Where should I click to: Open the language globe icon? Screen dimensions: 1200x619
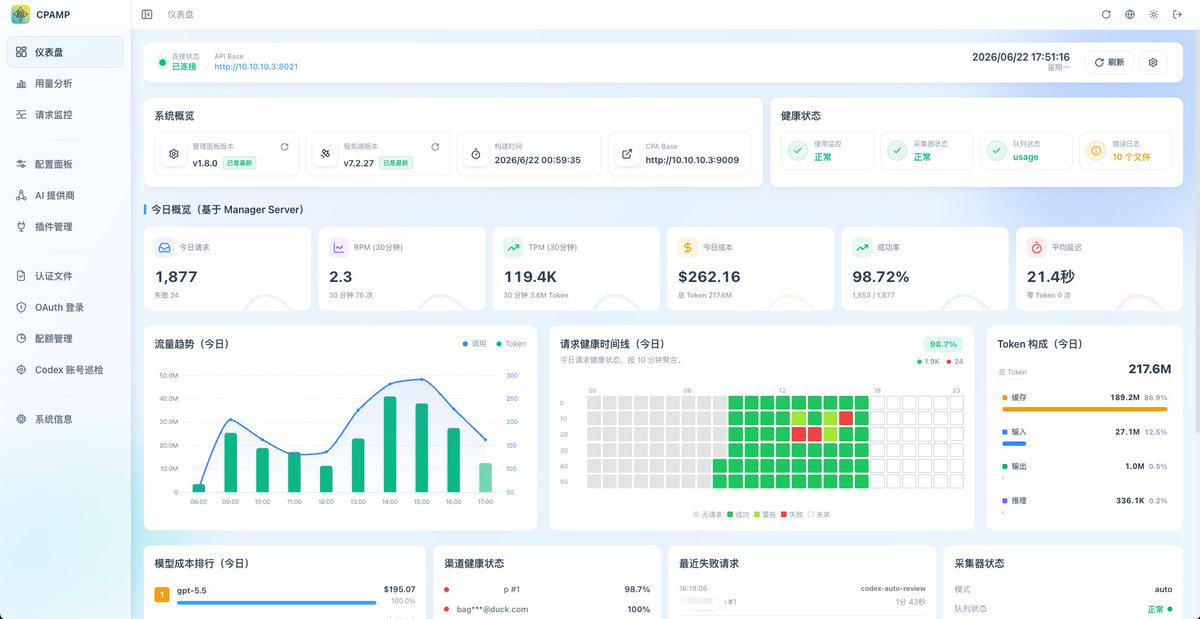[1130, 15]
